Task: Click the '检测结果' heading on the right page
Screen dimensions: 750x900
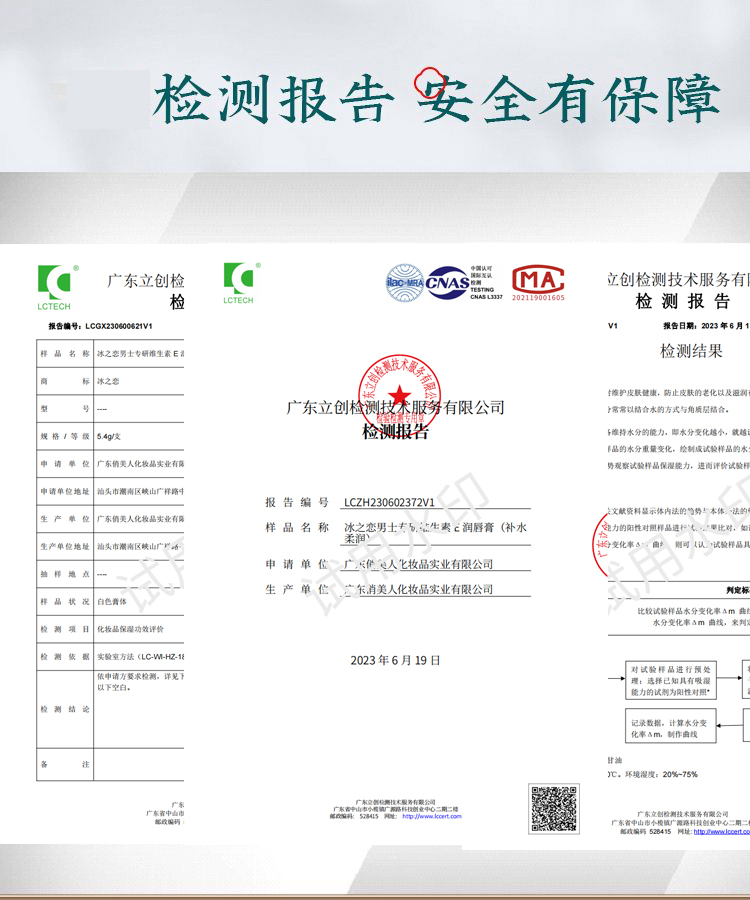Action: [691, 351]
